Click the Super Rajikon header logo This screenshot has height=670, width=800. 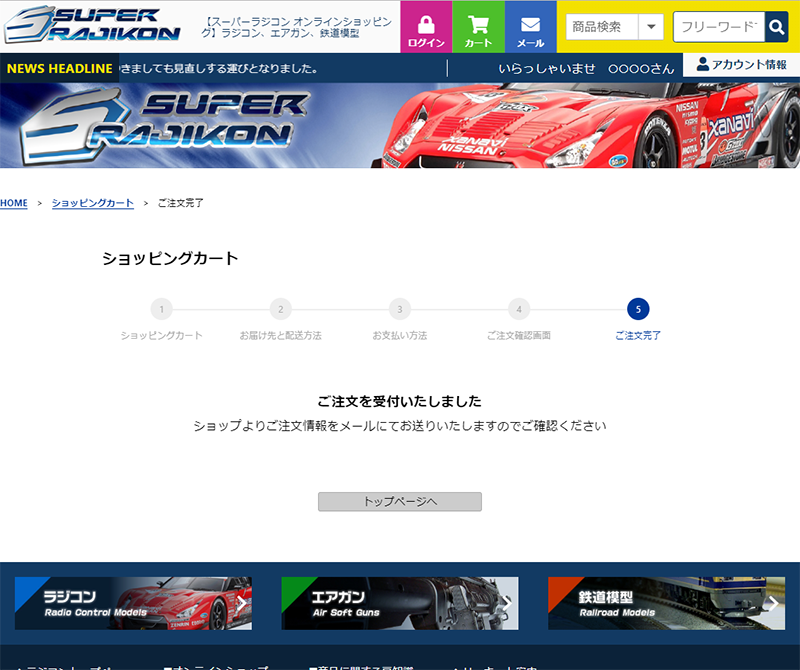pos(93,26)
